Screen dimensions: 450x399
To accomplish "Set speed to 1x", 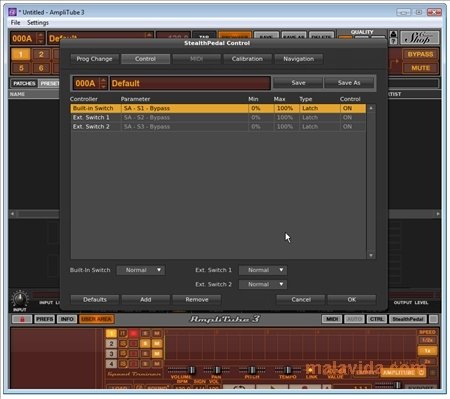I will 427,351.
